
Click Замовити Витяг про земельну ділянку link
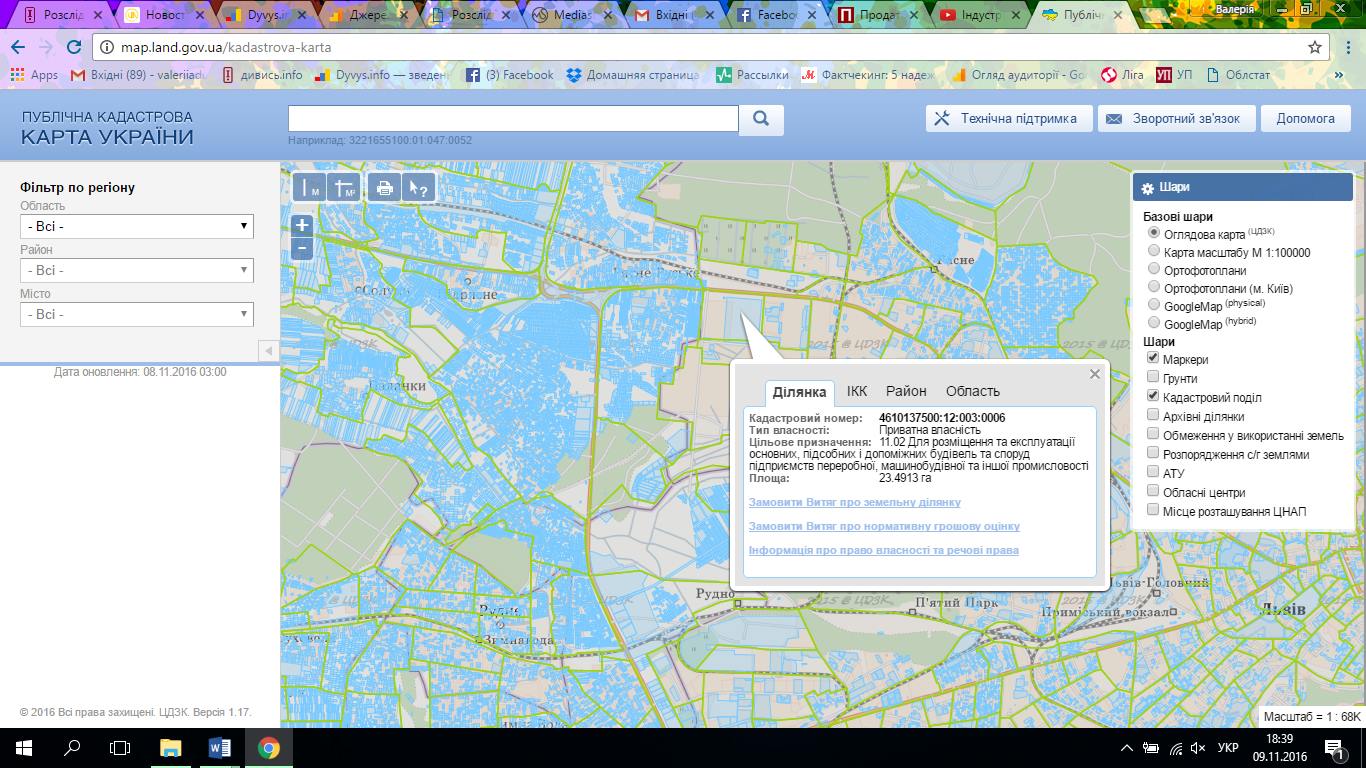[x=854, y=502]
